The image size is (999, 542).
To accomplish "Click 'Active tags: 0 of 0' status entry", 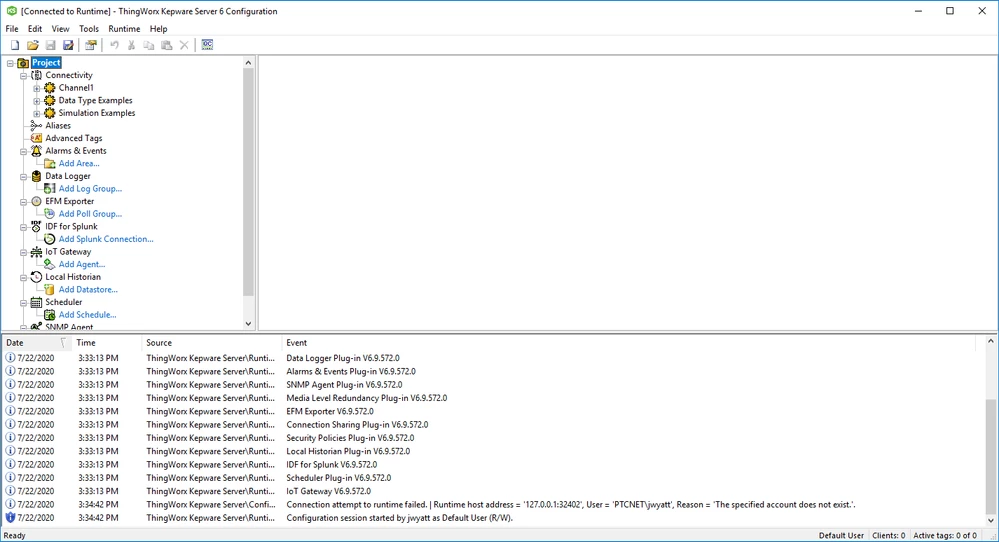I will 945,536.
